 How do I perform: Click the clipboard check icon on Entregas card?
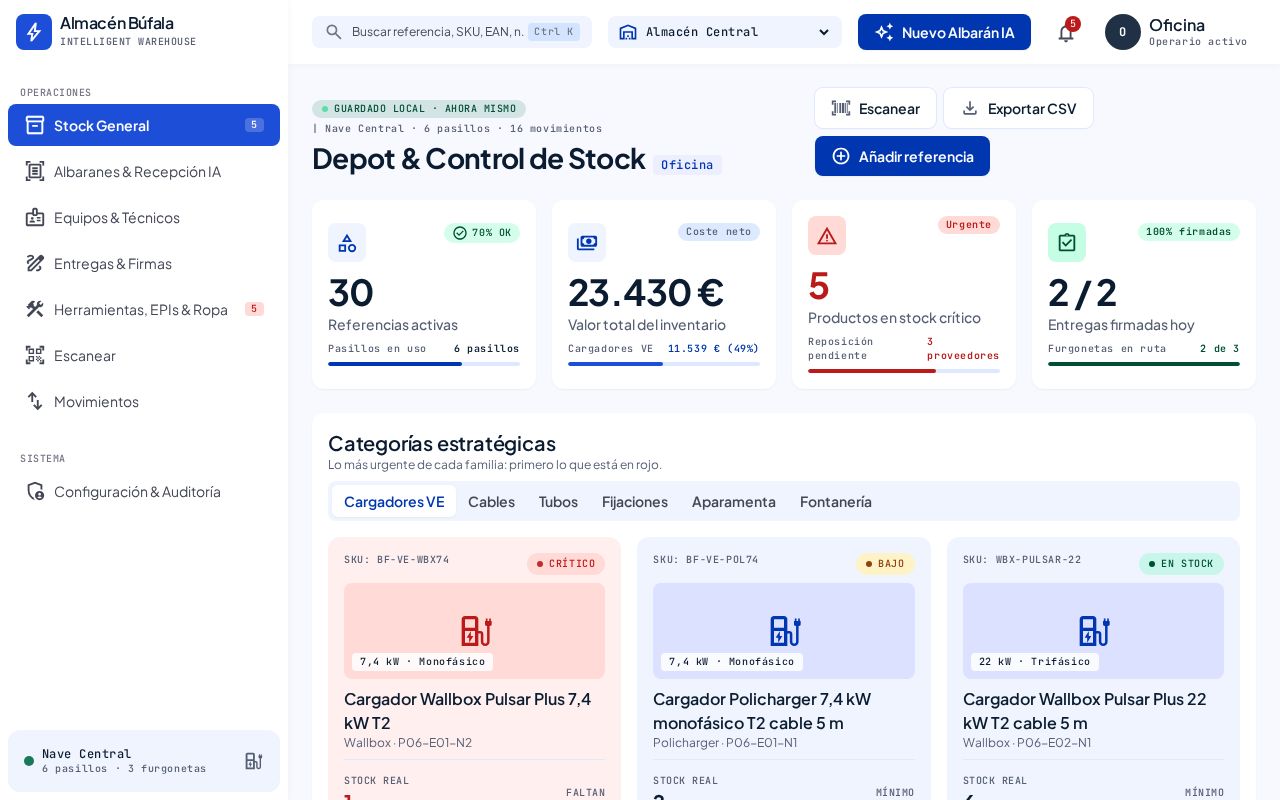(x=1067, y=243)
